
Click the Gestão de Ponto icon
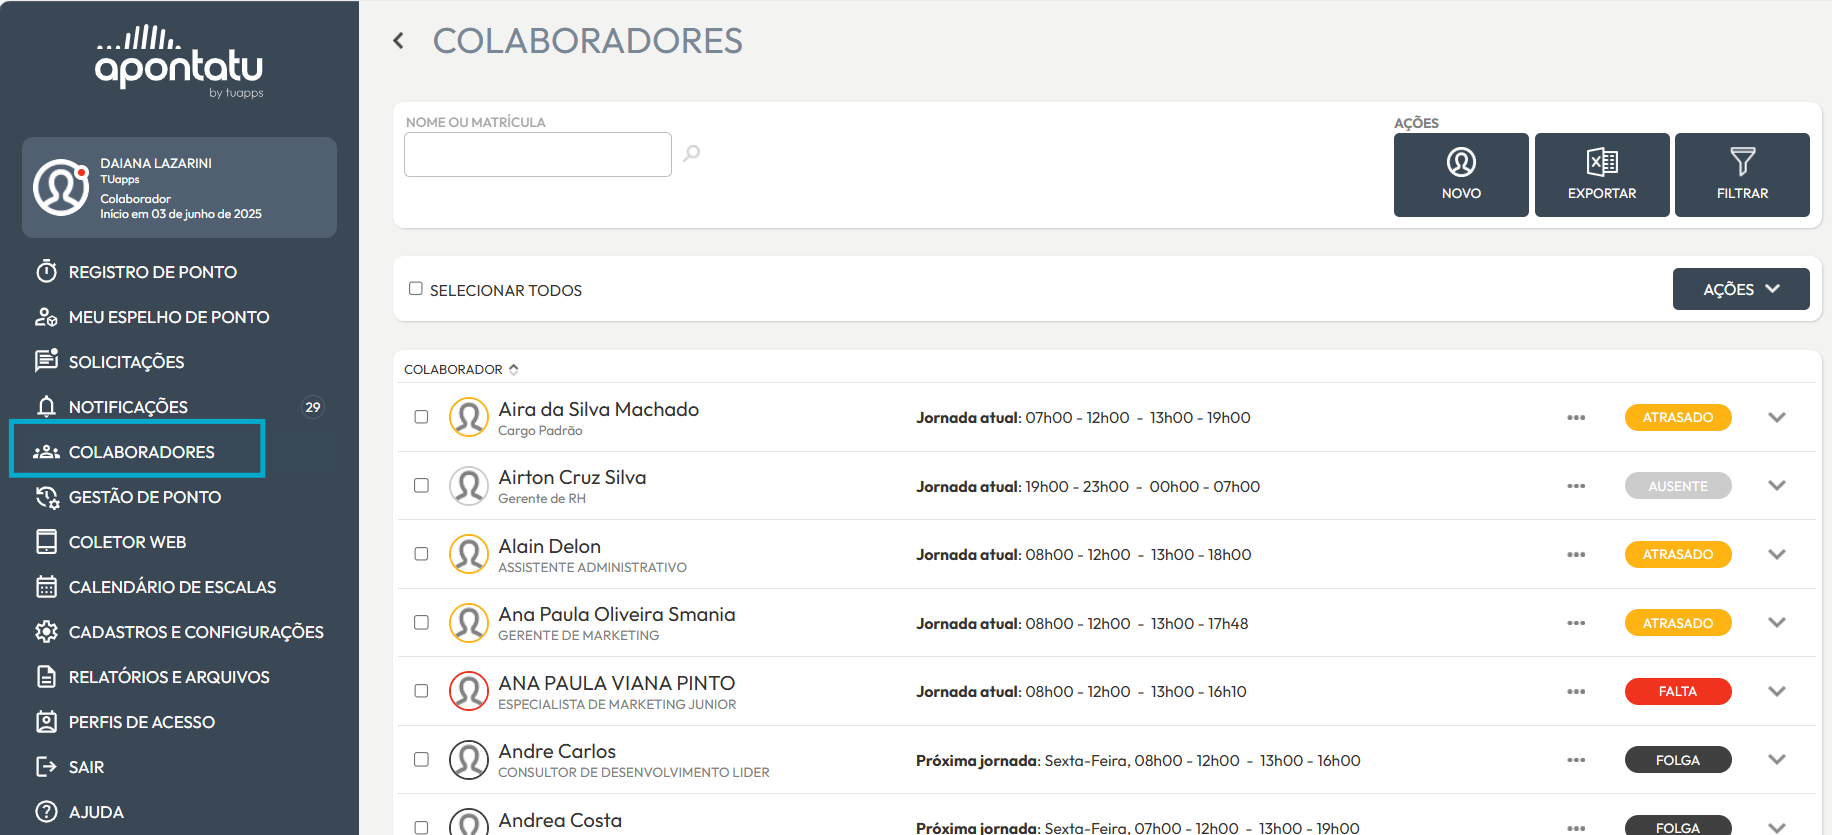point(47,497)
